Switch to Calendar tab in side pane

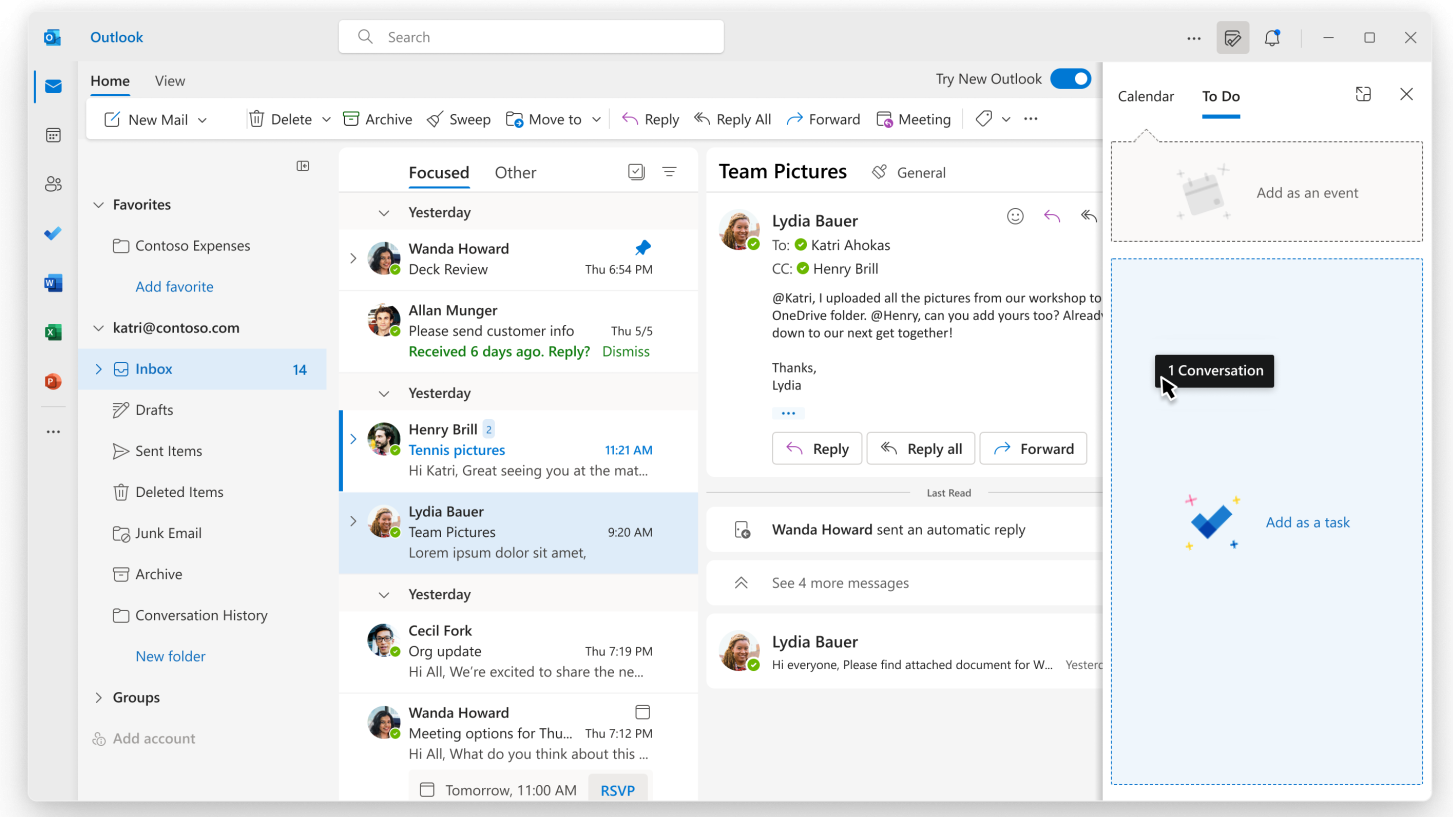[x=1146, y=96]
